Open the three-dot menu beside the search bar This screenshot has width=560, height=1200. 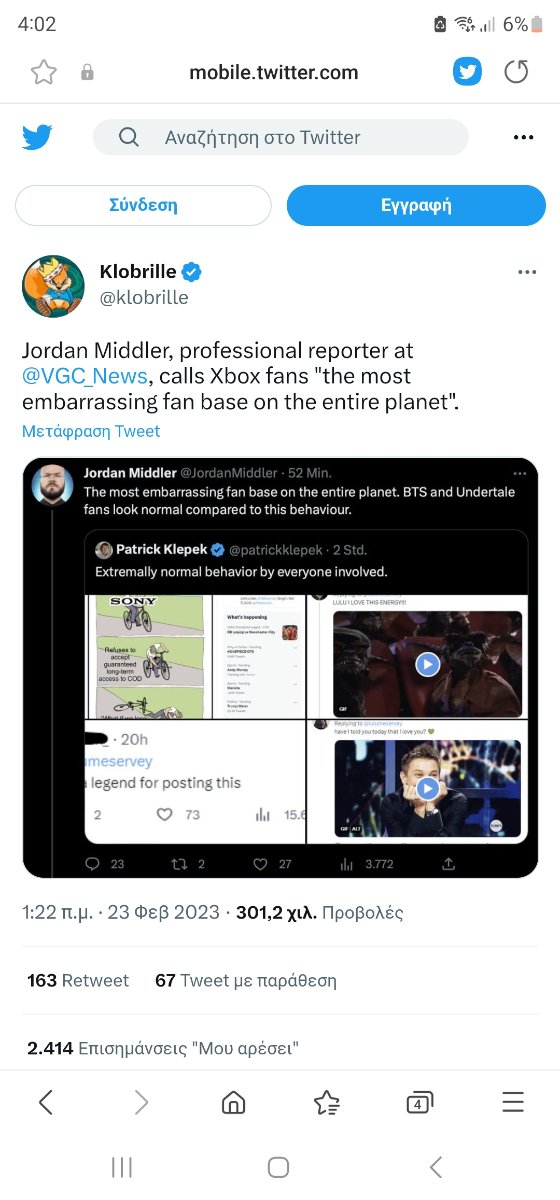point(523,137)
